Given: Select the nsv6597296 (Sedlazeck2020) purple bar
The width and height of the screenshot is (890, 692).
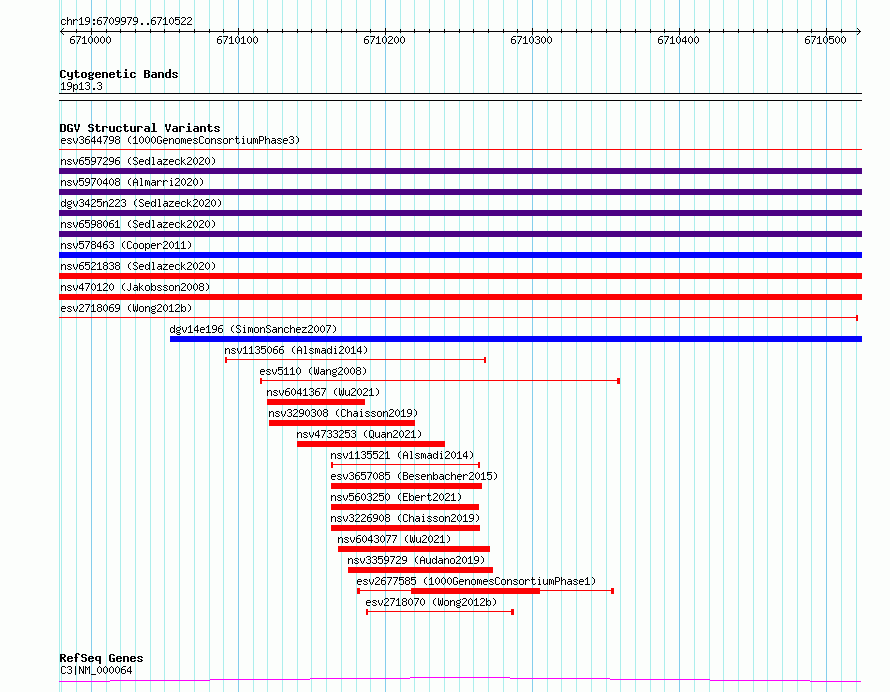Looking at the screenshot, I should pos(460,171).
